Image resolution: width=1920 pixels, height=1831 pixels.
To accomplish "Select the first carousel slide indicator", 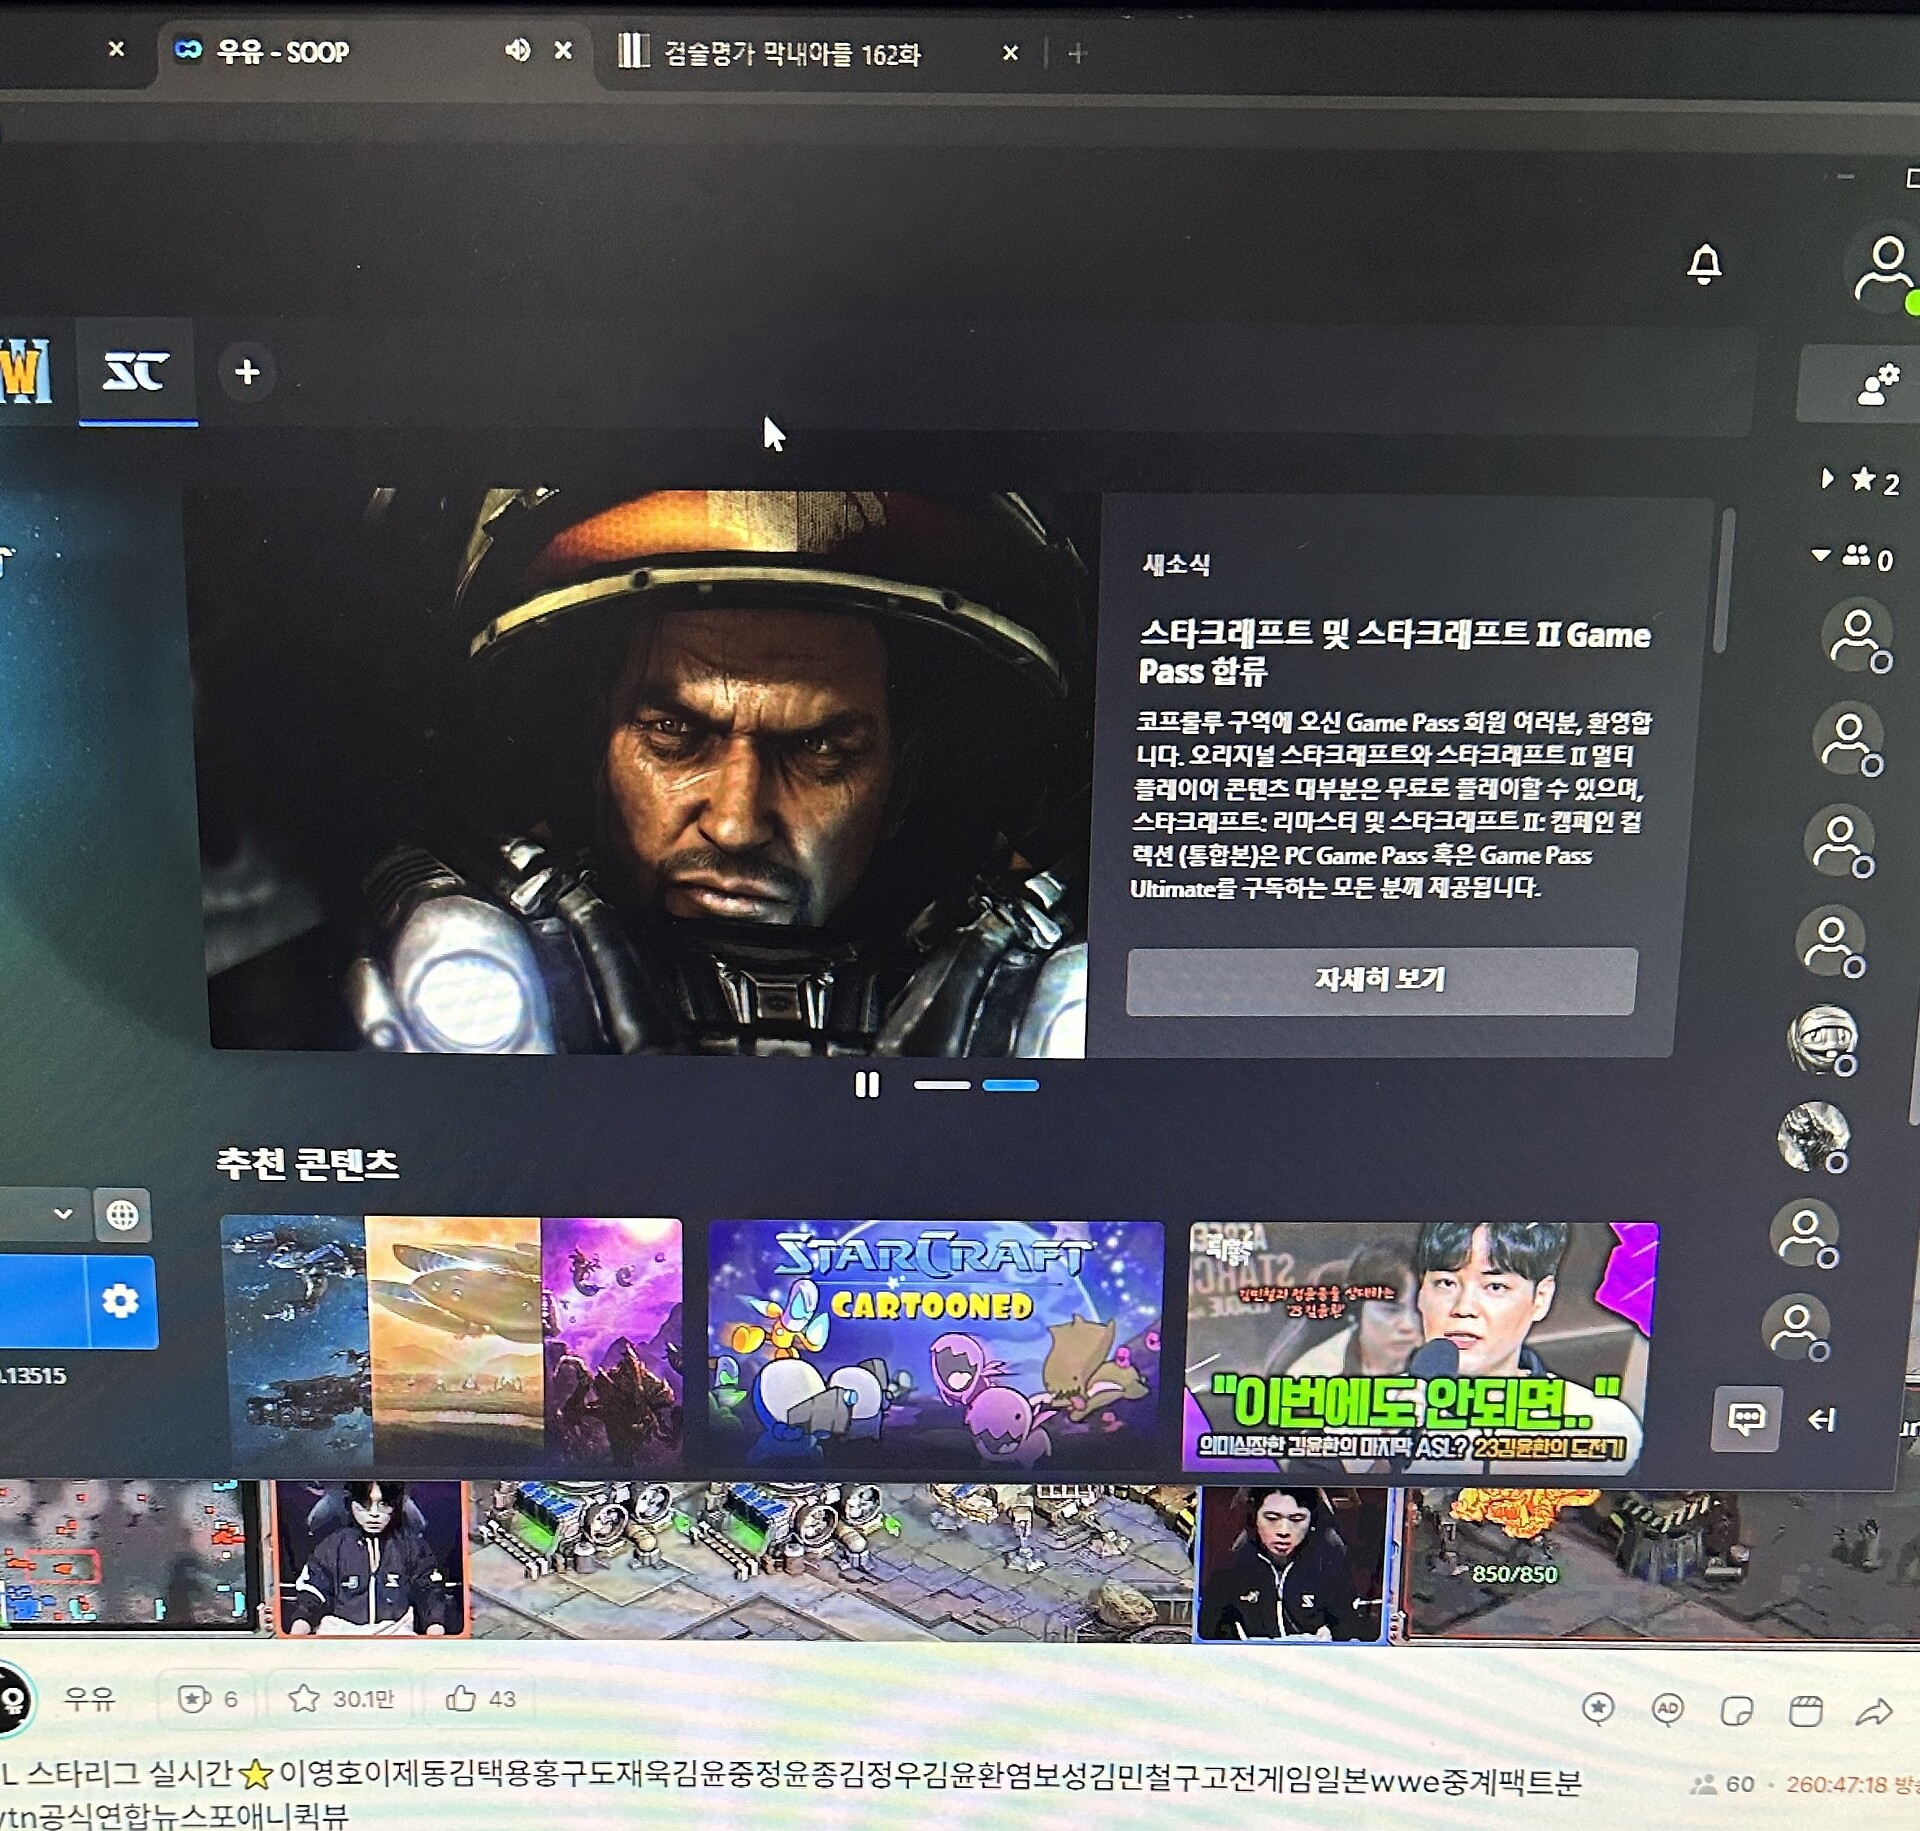I will click(941, 1085).
